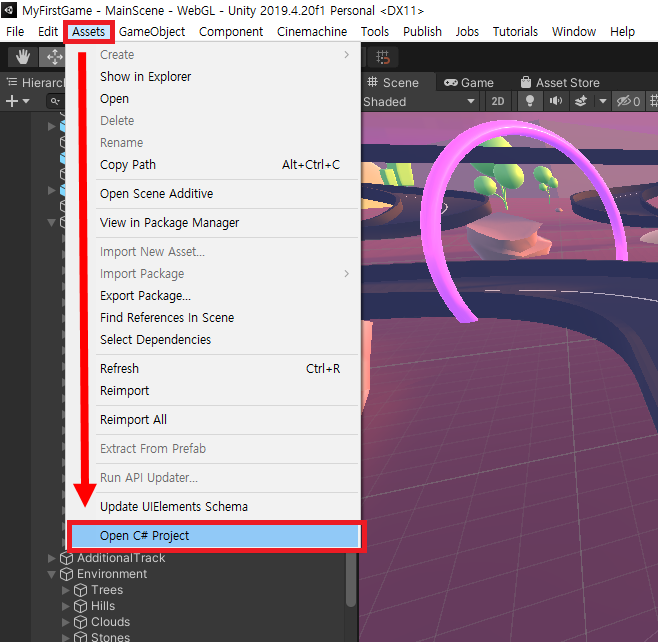Select Environment in Hierarchy
658x642 pixels.
(112, 574)
